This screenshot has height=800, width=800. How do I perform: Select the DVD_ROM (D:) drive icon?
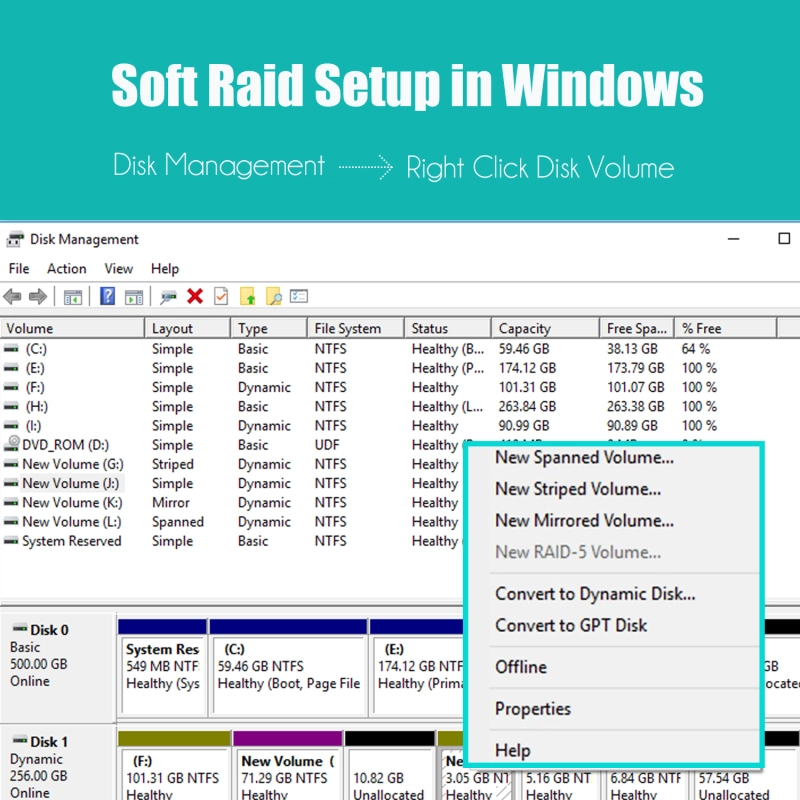13,444
